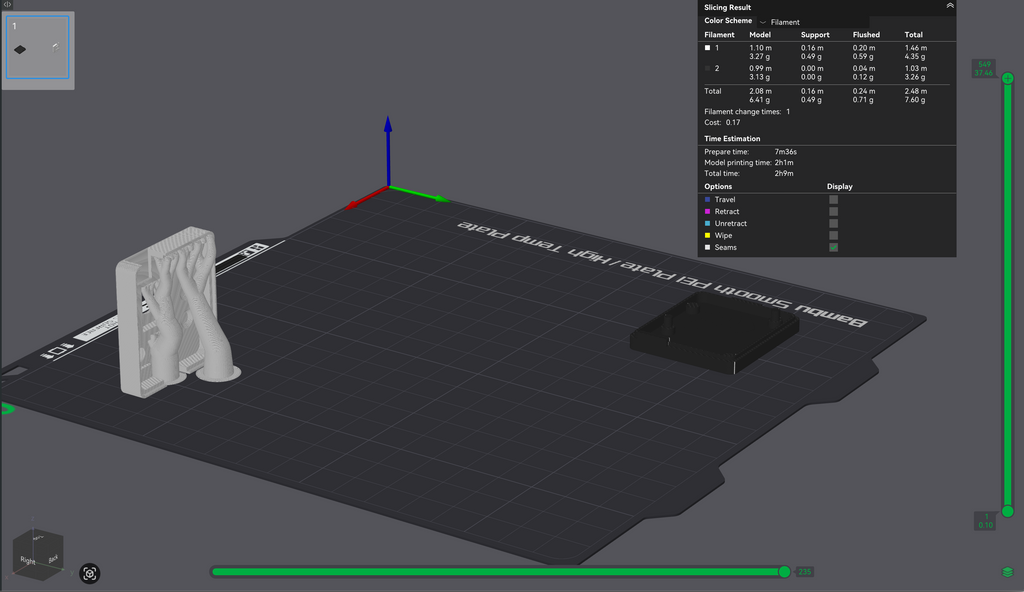Click the Model column header
The image size is (1024, 592).
click(x=760, y=35)
